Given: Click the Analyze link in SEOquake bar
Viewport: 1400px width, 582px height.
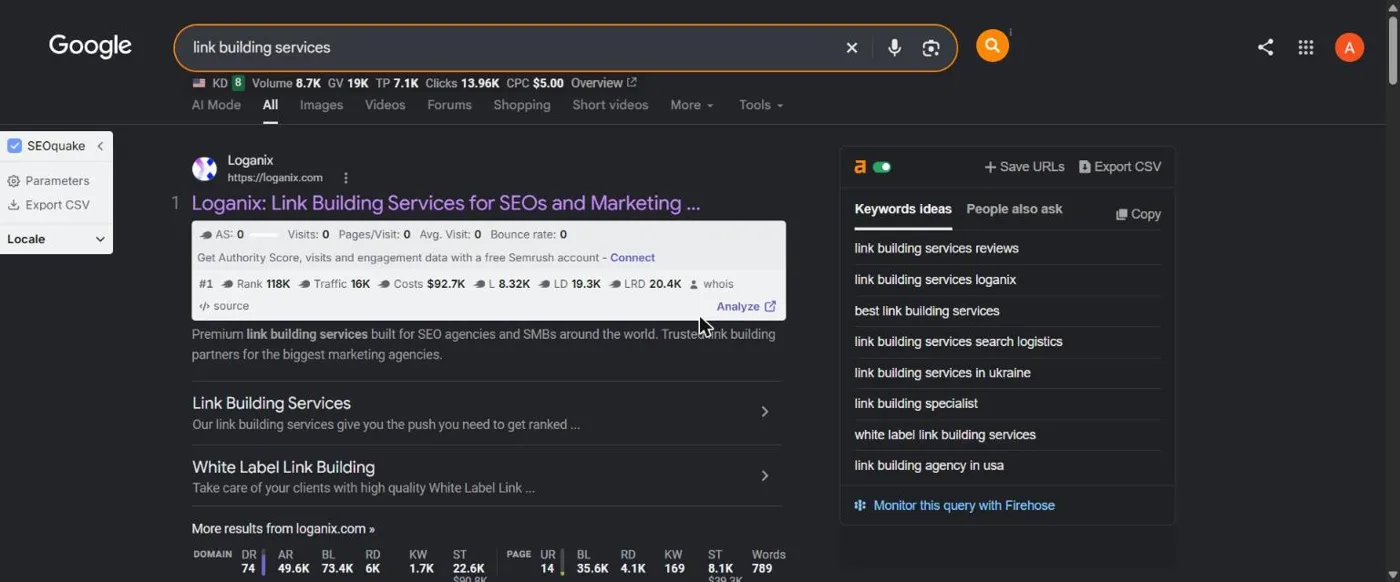Looking at the screenshot, I should tap(746, 307).
